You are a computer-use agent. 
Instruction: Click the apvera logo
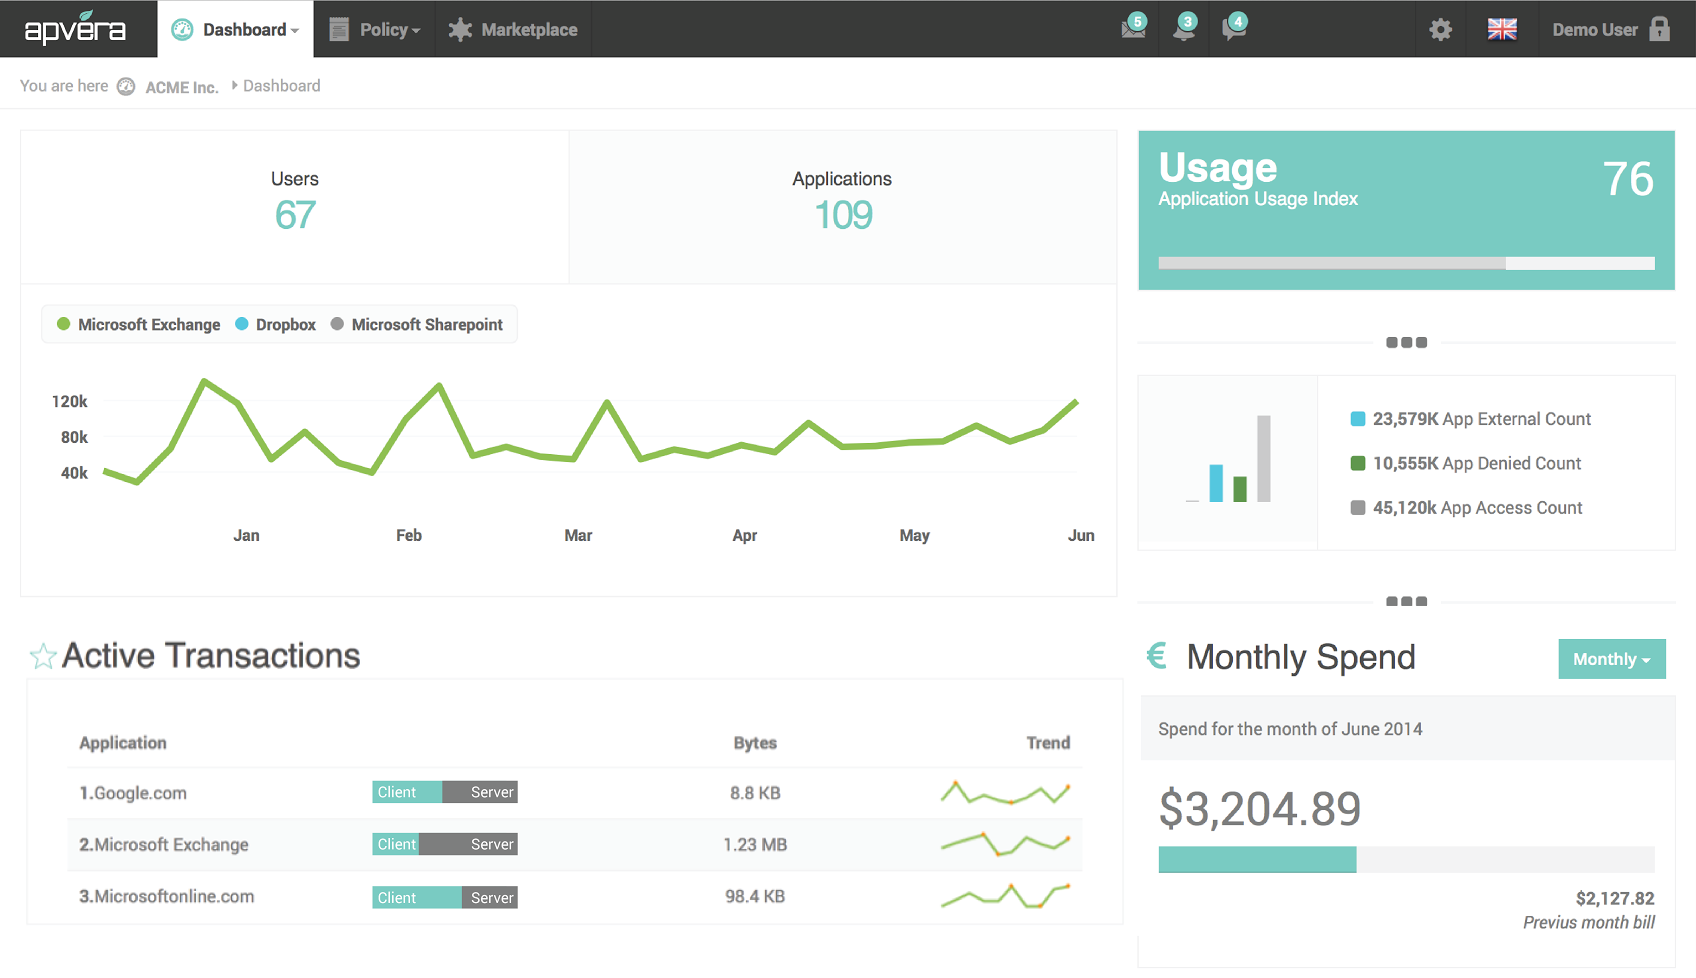pos(75,29)
